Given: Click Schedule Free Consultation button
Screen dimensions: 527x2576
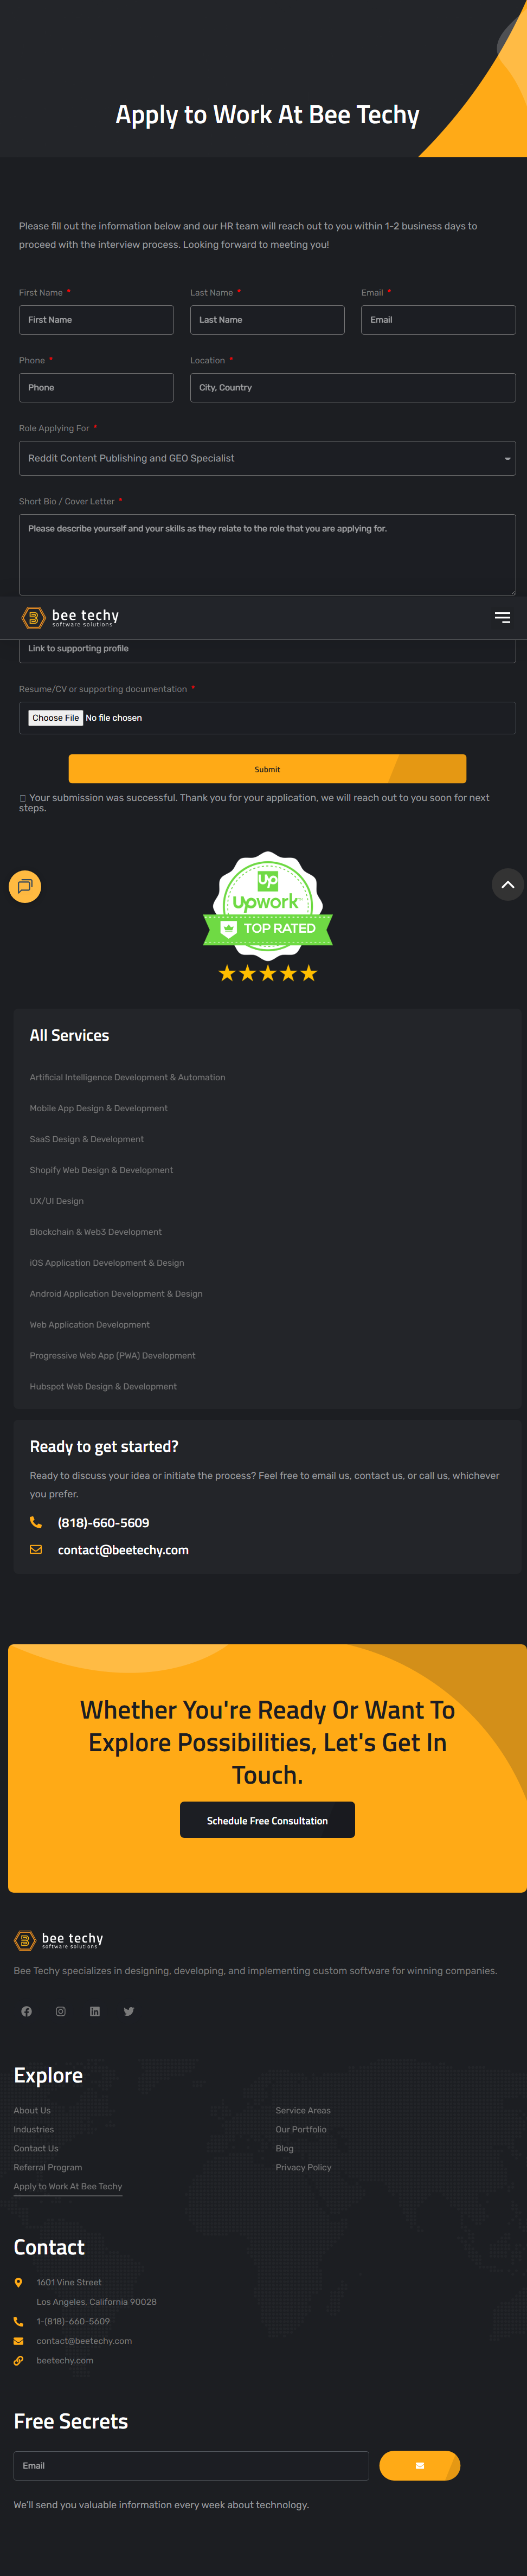Looking at the screenshot, I should pos(267,1820).
